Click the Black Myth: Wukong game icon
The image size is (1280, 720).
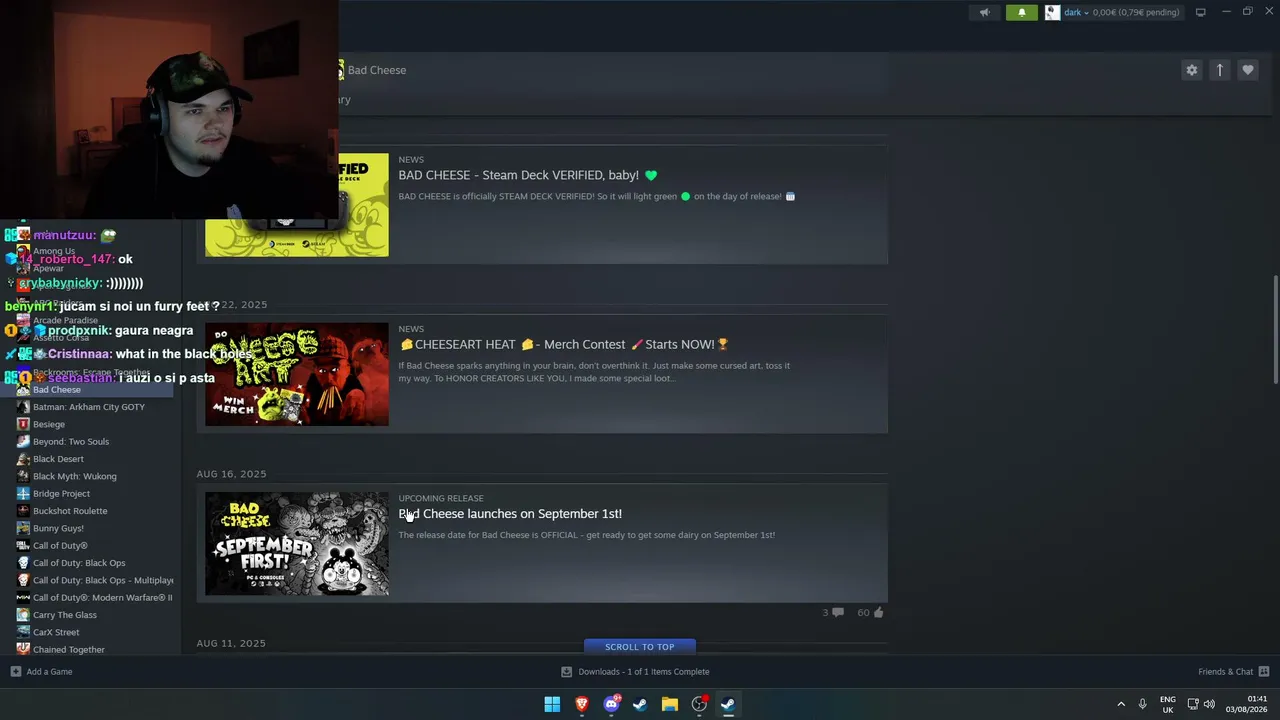click(x=23, y=476)
